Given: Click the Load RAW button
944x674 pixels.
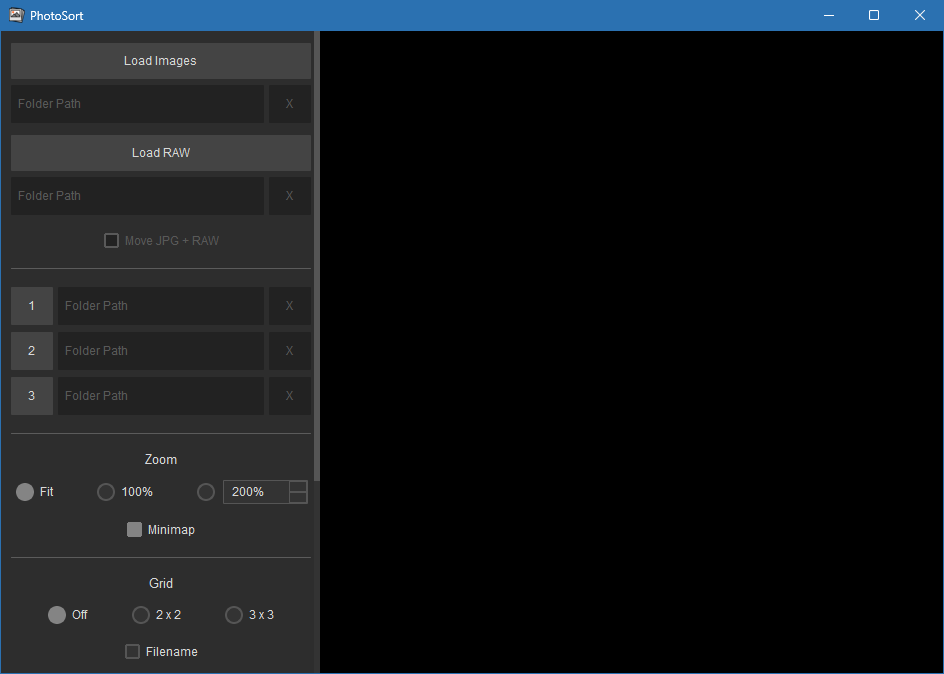Looking at the screenshot, I should coord(160,152).
